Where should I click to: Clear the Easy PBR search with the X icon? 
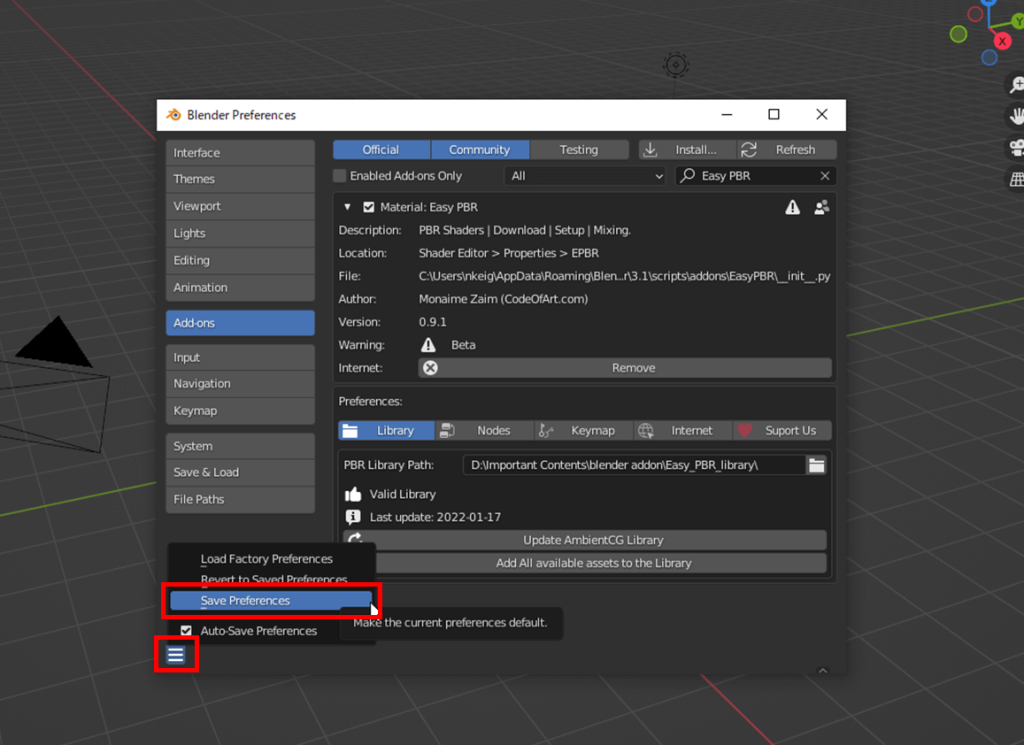tap(825, 175)
